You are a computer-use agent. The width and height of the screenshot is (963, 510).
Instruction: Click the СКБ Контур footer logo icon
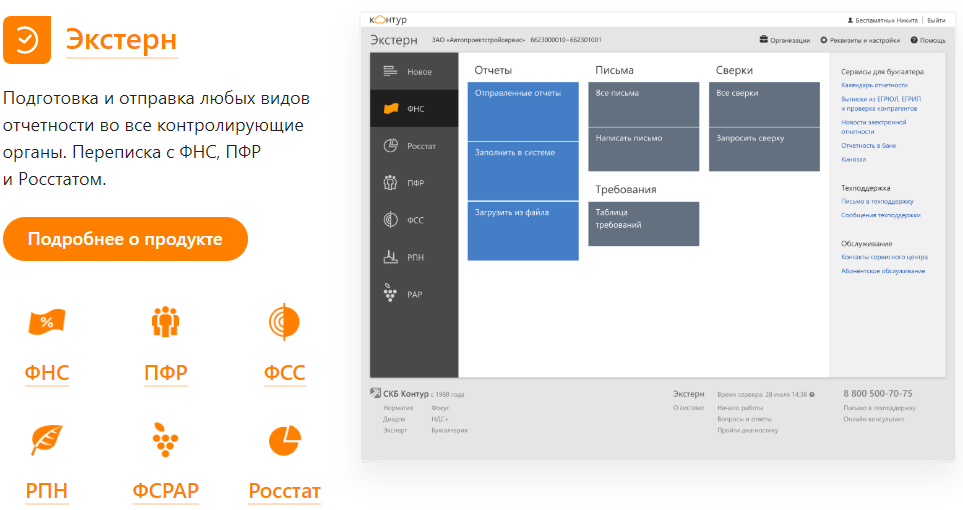[x=375, y=393]
